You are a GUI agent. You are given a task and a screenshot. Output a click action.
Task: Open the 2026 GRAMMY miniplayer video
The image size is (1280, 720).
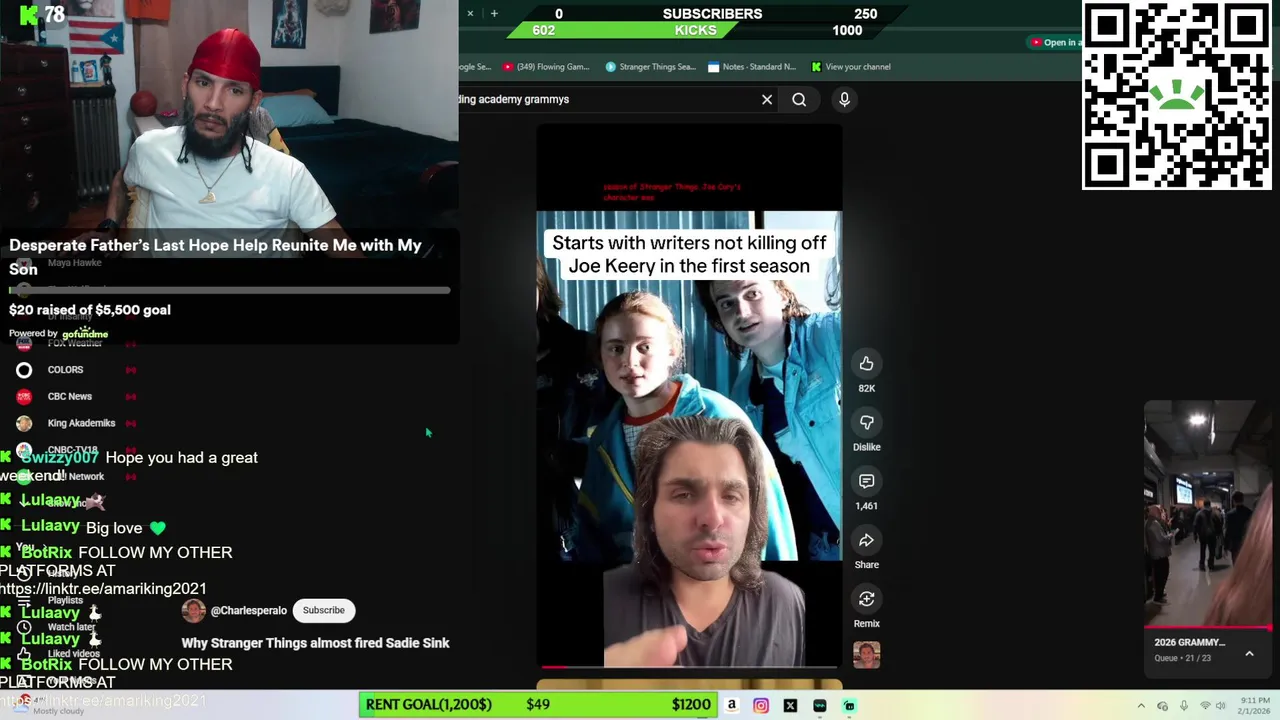click(x=1208, y=513)
